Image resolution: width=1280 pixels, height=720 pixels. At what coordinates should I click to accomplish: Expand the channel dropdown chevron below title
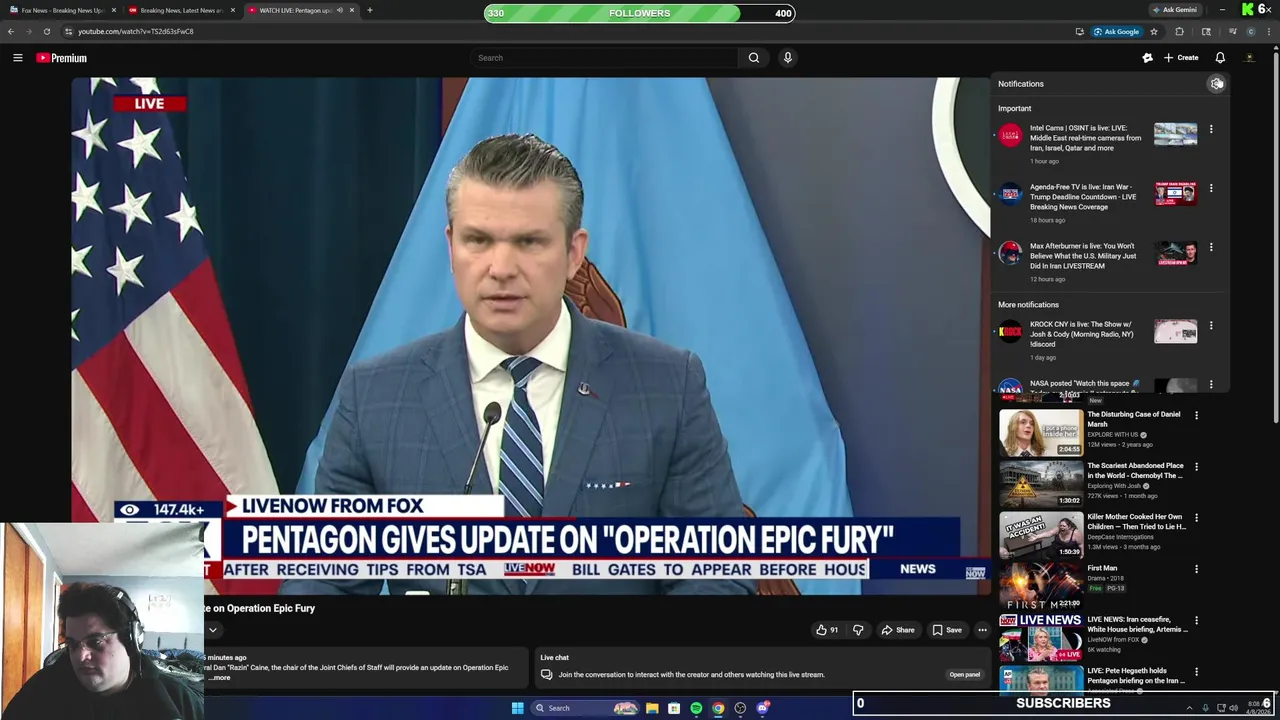tap(213, 630)
